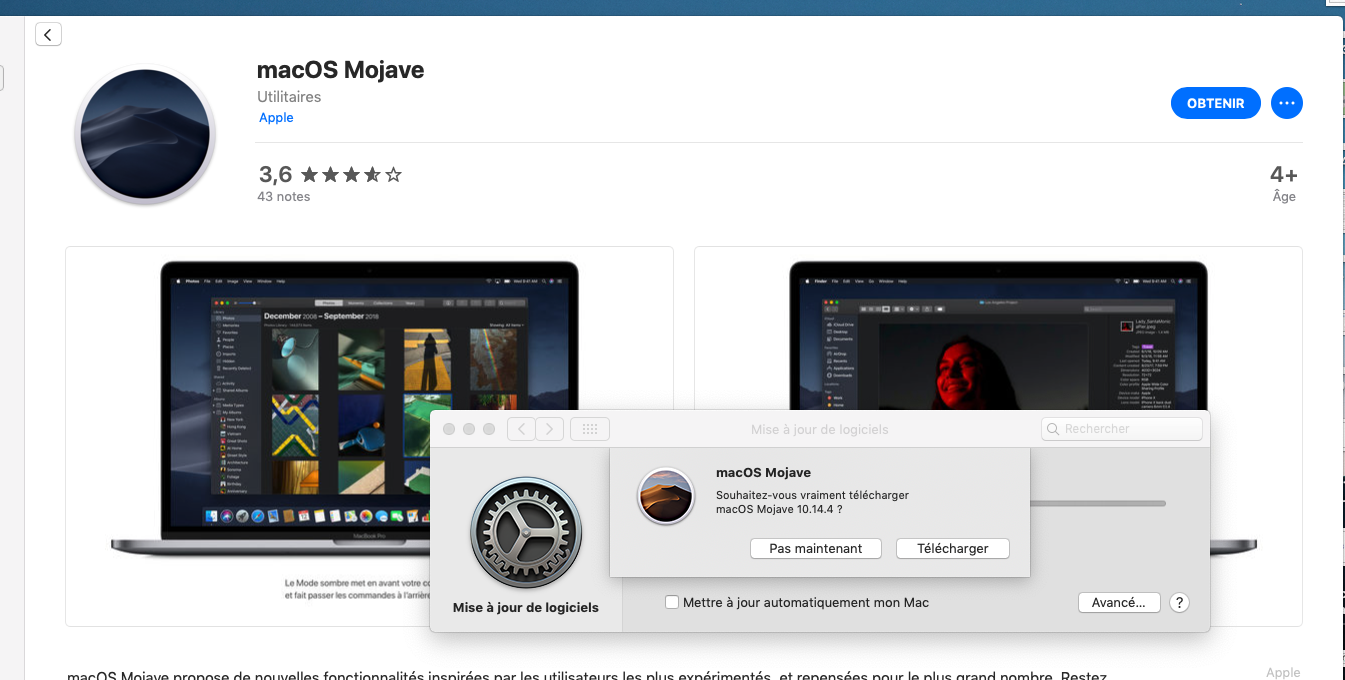The width and height of the screenshot is (1345, 680).
Task: Click the Avancé… button
Action: [1119, 602]
